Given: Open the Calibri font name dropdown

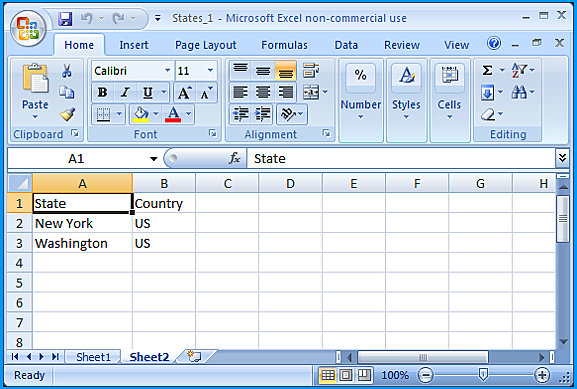Looking at the screenshot, I should click(168, 70).
